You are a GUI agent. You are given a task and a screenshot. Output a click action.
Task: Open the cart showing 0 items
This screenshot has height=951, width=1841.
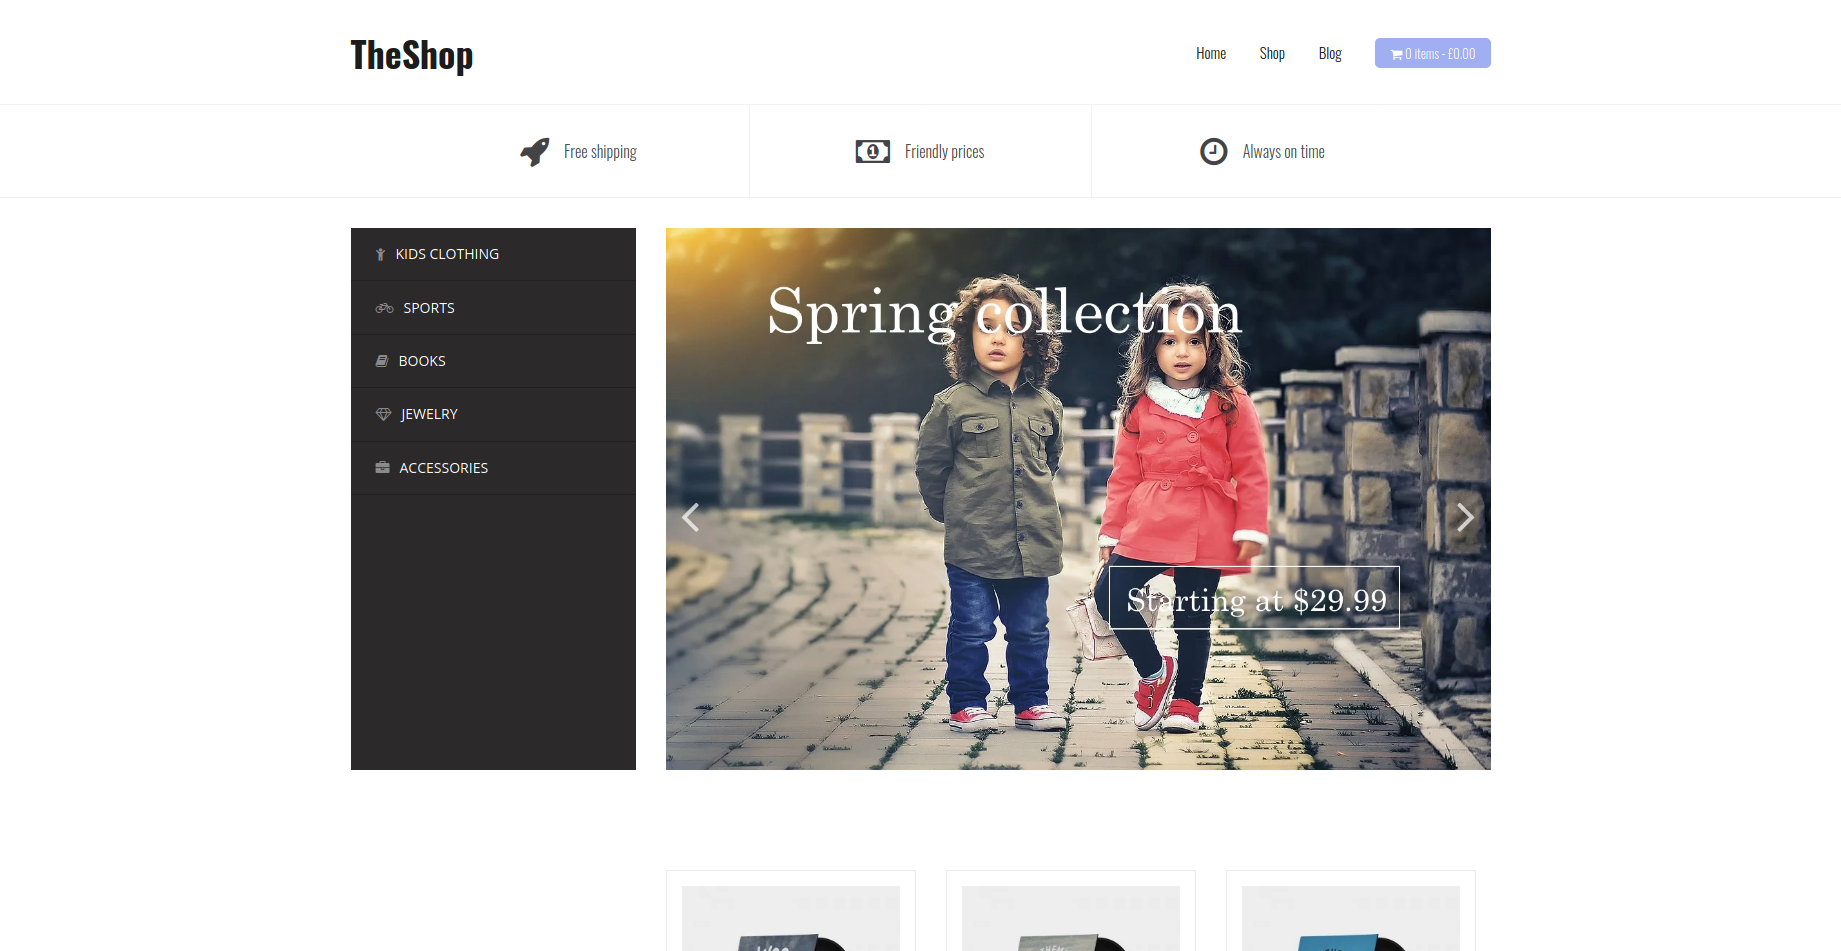[x=1432, y=54]
